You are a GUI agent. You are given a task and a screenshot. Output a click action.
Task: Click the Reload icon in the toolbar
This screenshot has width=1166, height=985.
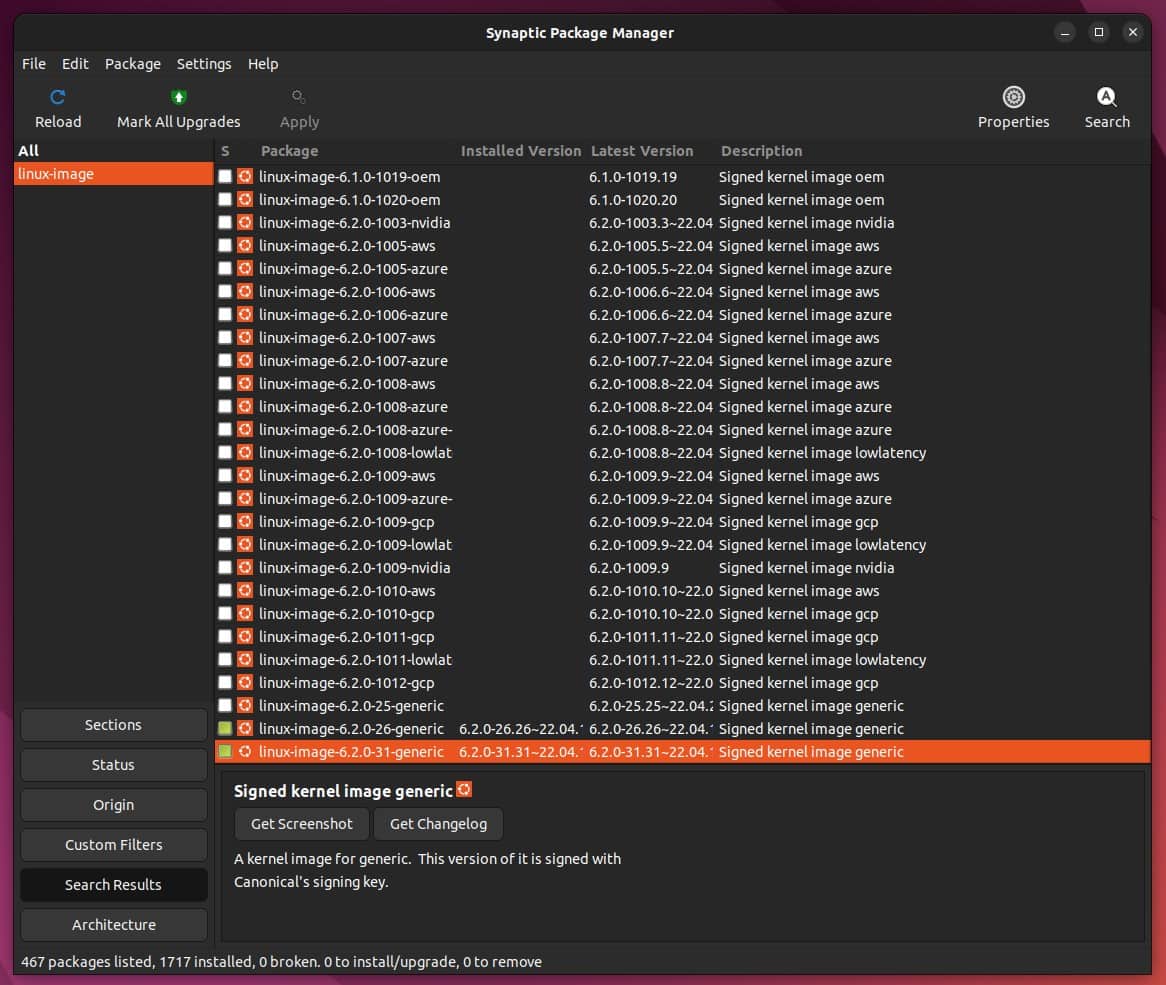[57, 96]
